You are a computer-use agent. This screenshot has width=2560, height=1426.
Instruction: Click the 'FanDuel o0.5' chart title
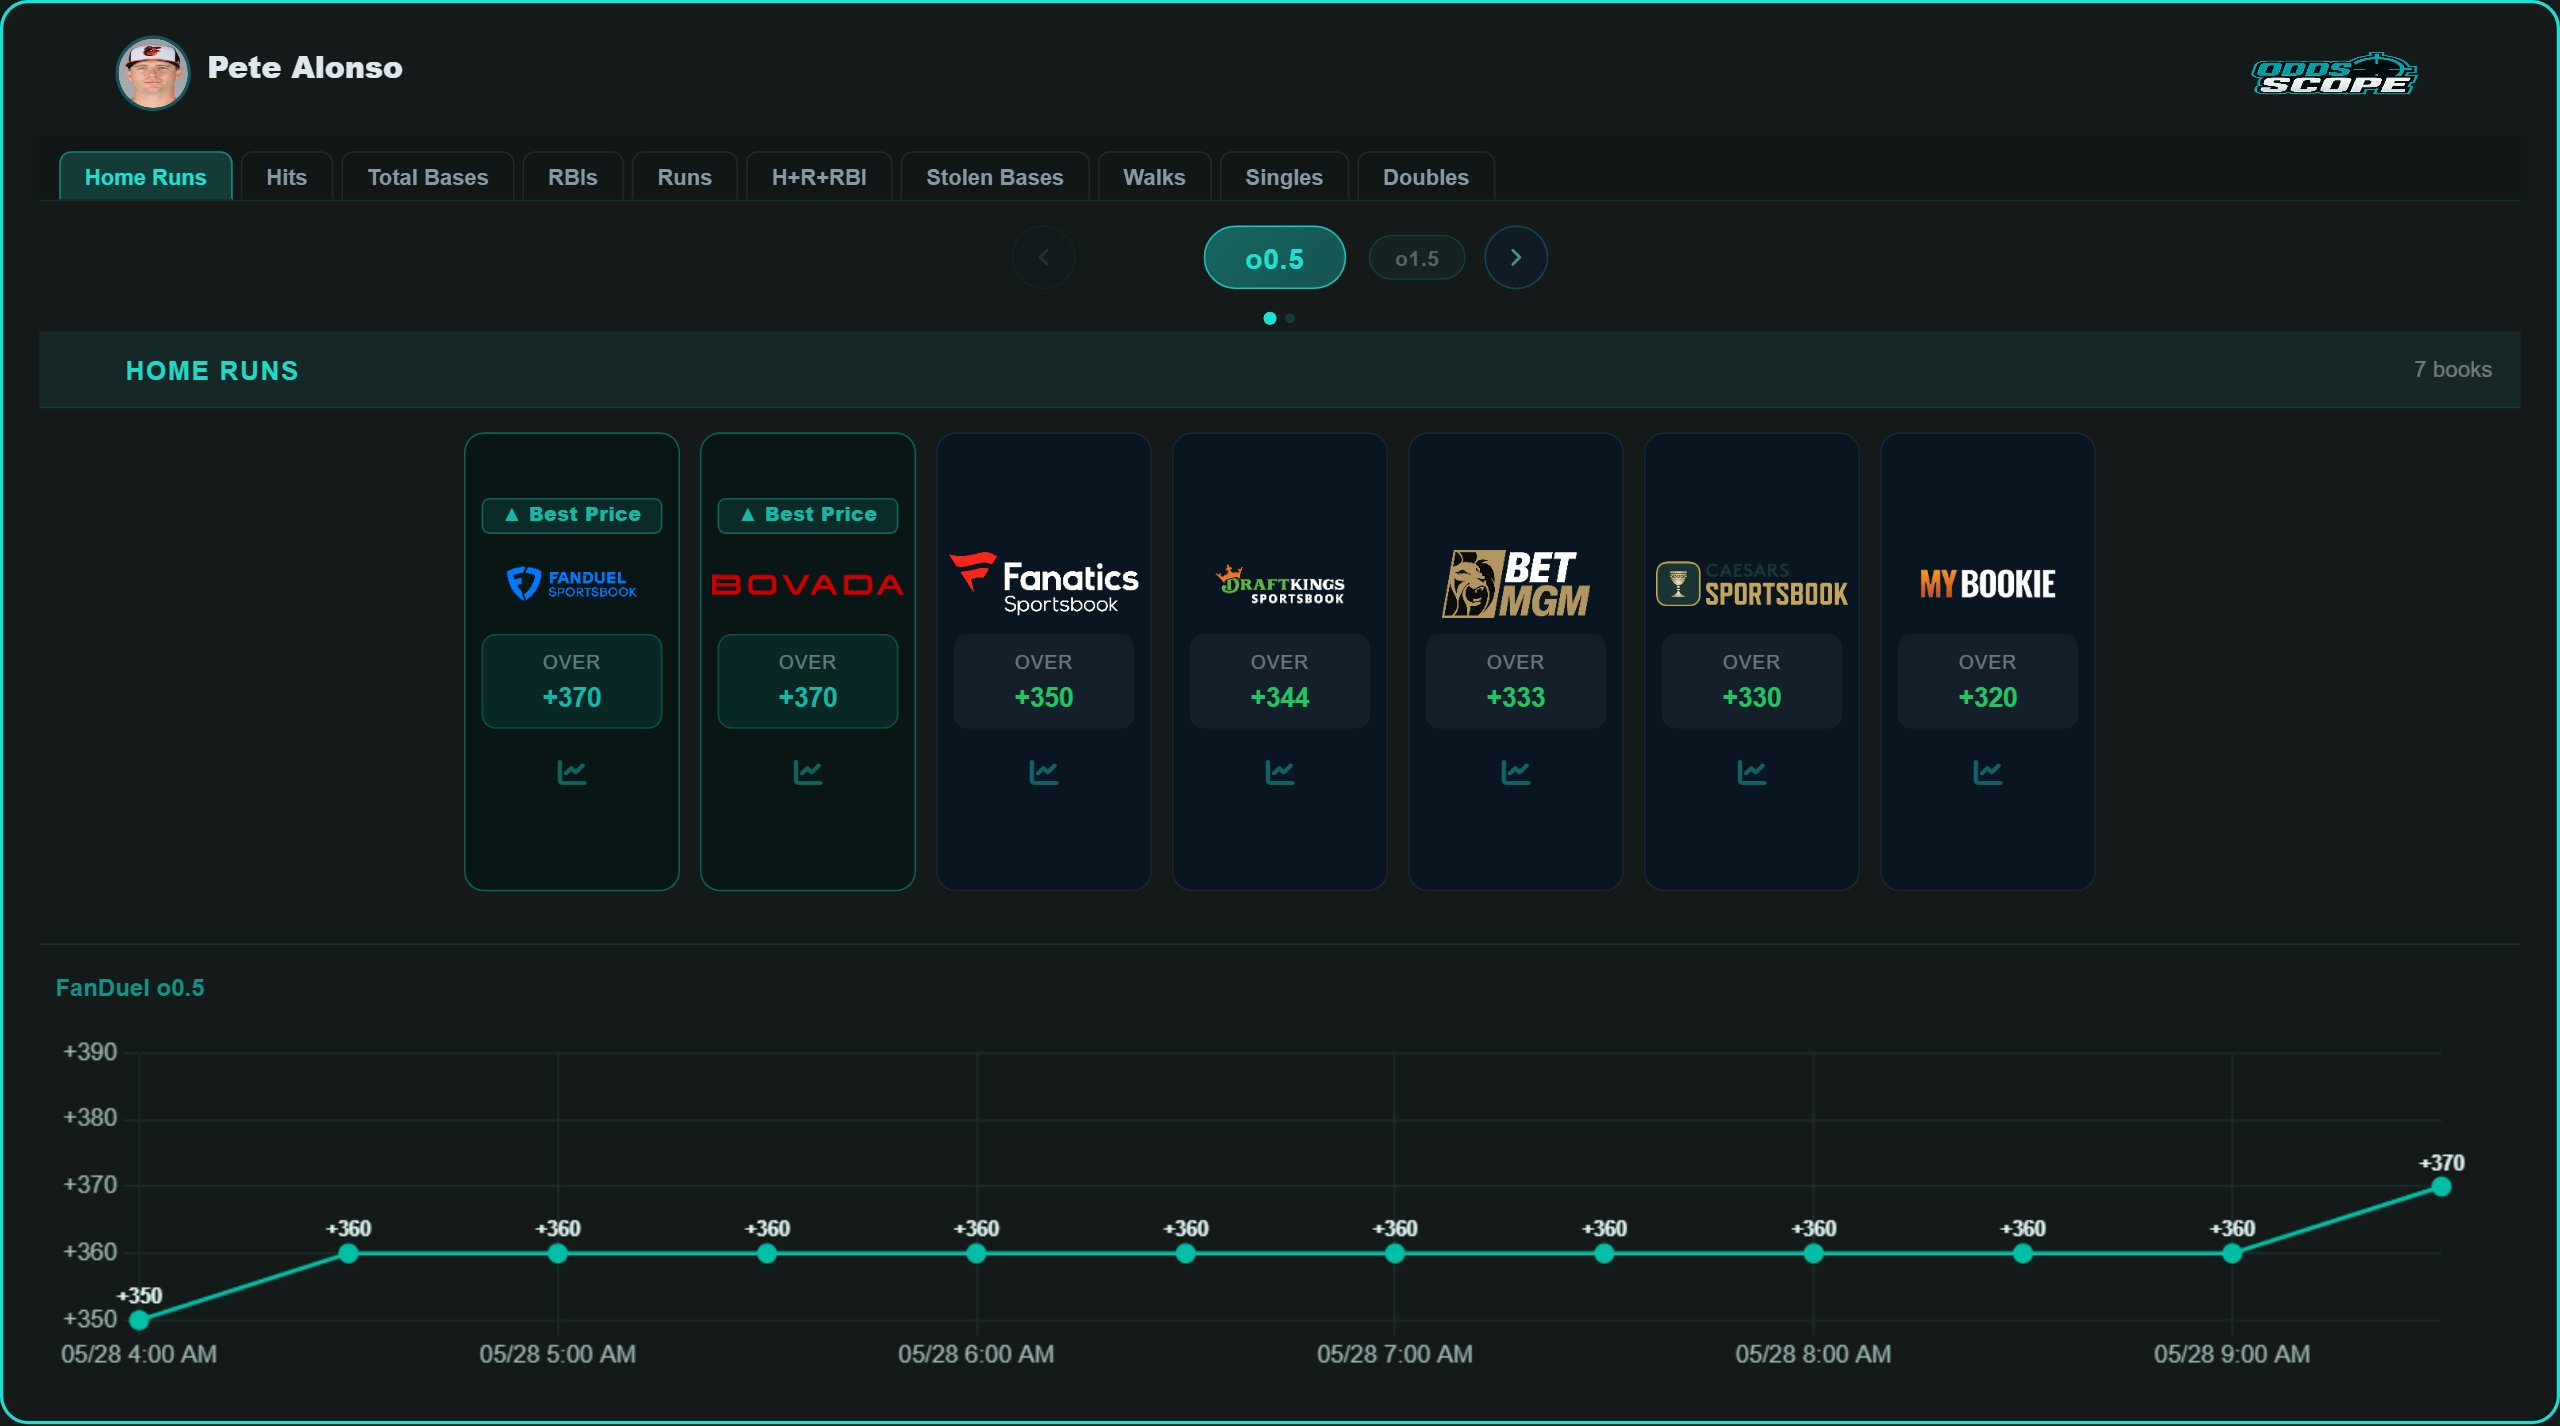point(130,988)
